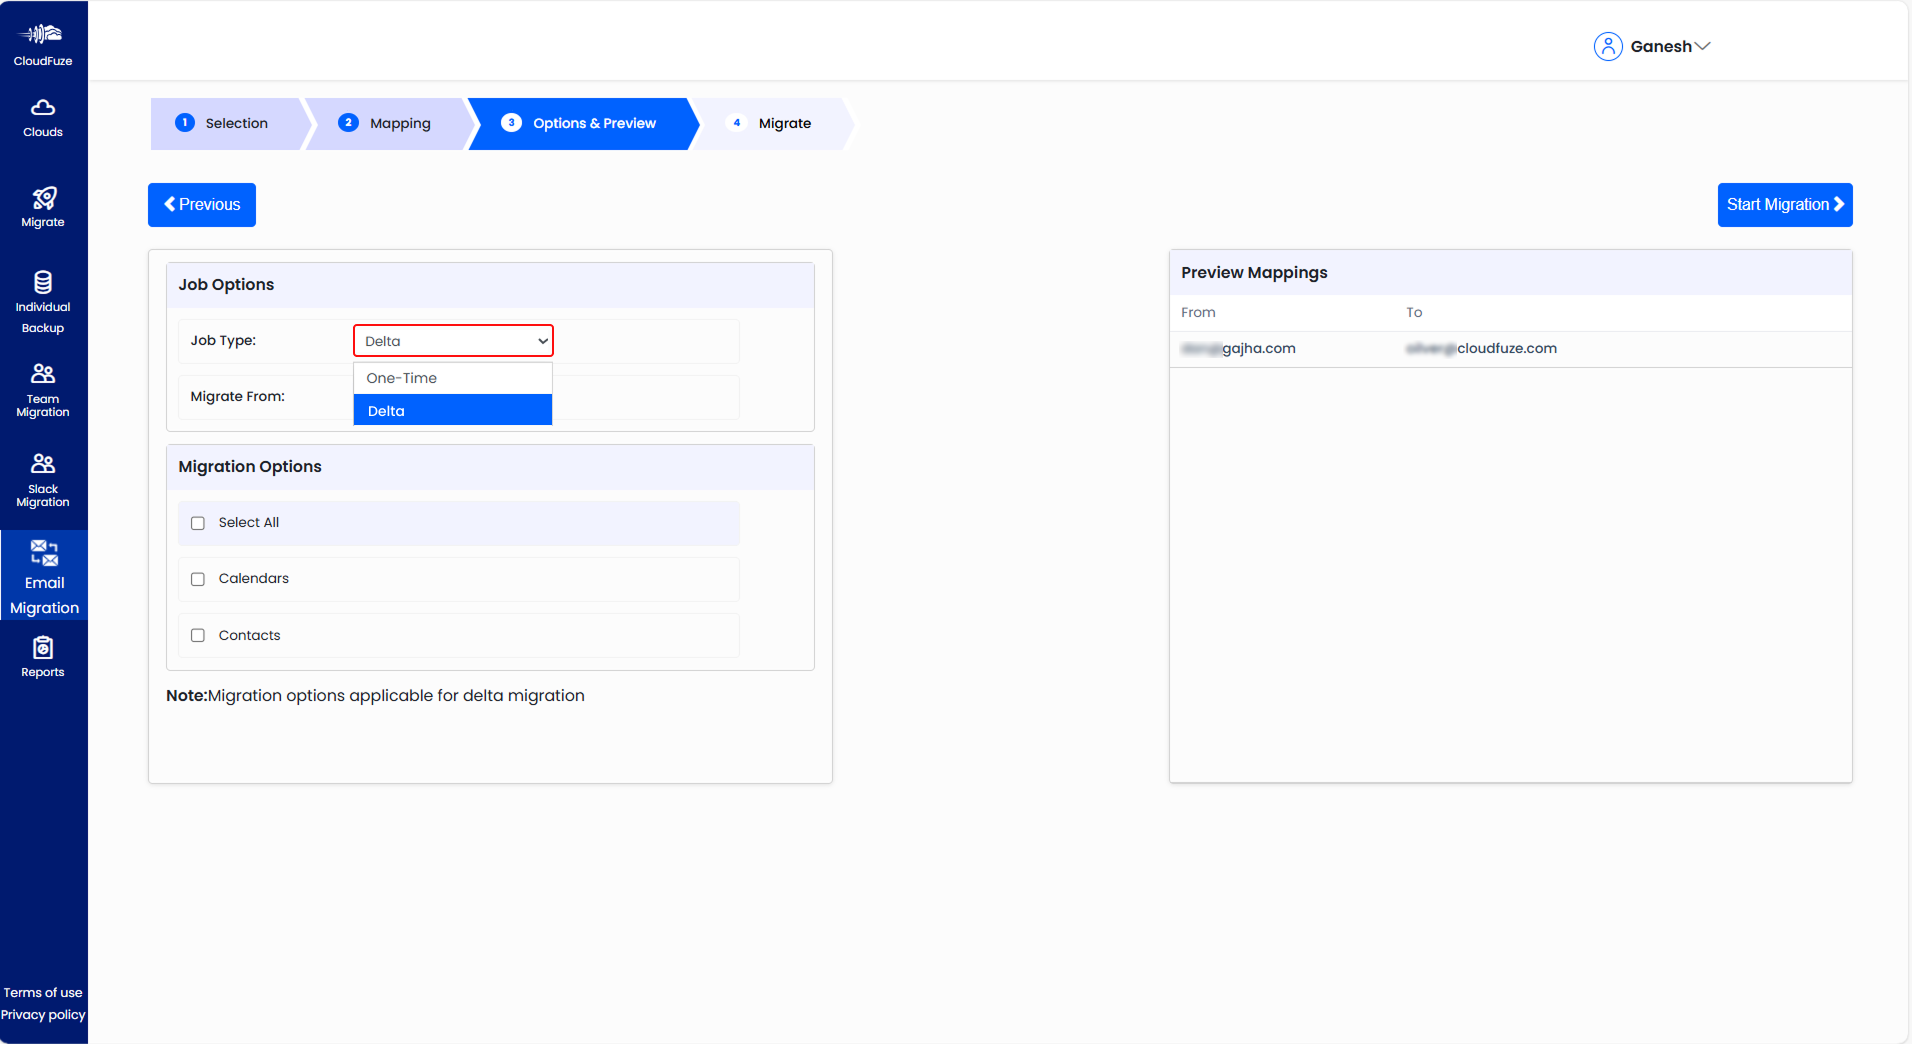Enable the Calendars checkbox
The height and width of the screenshot is (1044, 1912).
198,579
